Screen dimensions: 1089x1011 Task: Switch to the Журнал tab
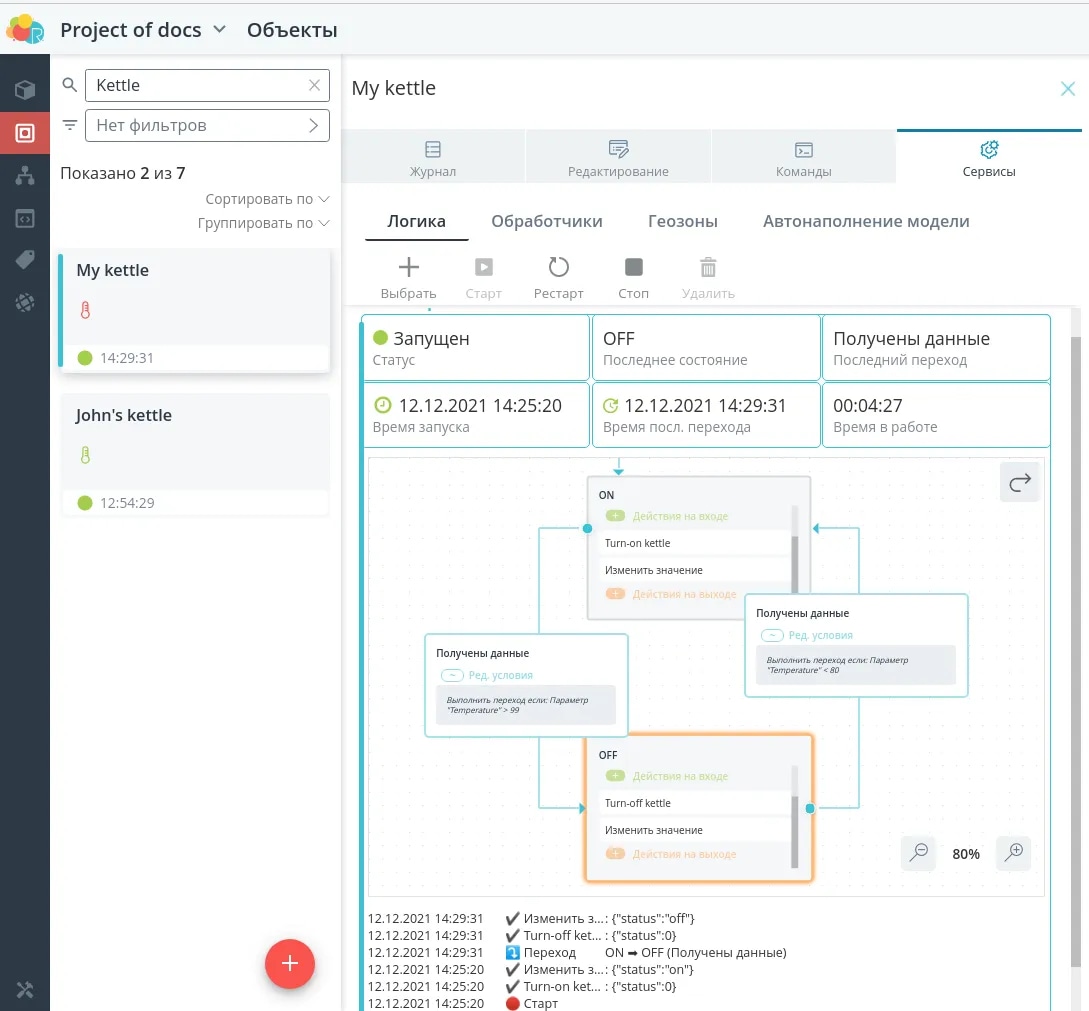point(433,159)
